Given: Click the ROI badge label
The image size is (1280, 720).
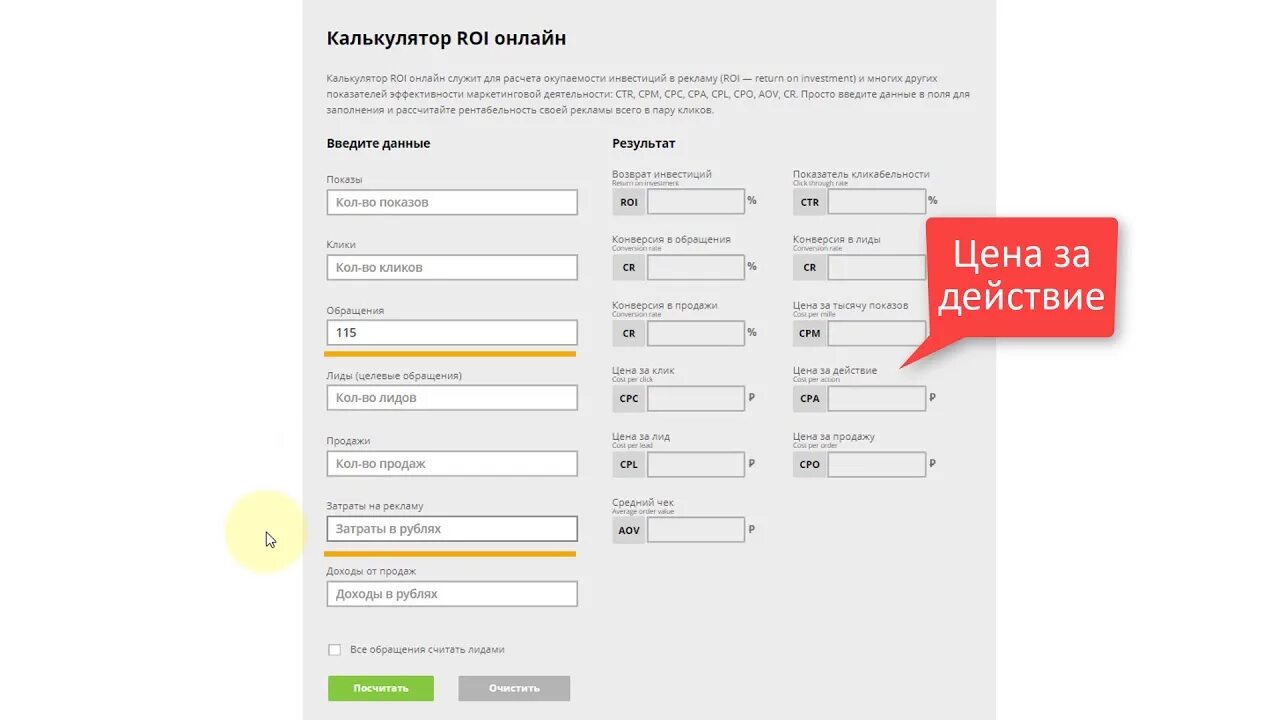Looking at the screenshot, I should coord(629,202).
